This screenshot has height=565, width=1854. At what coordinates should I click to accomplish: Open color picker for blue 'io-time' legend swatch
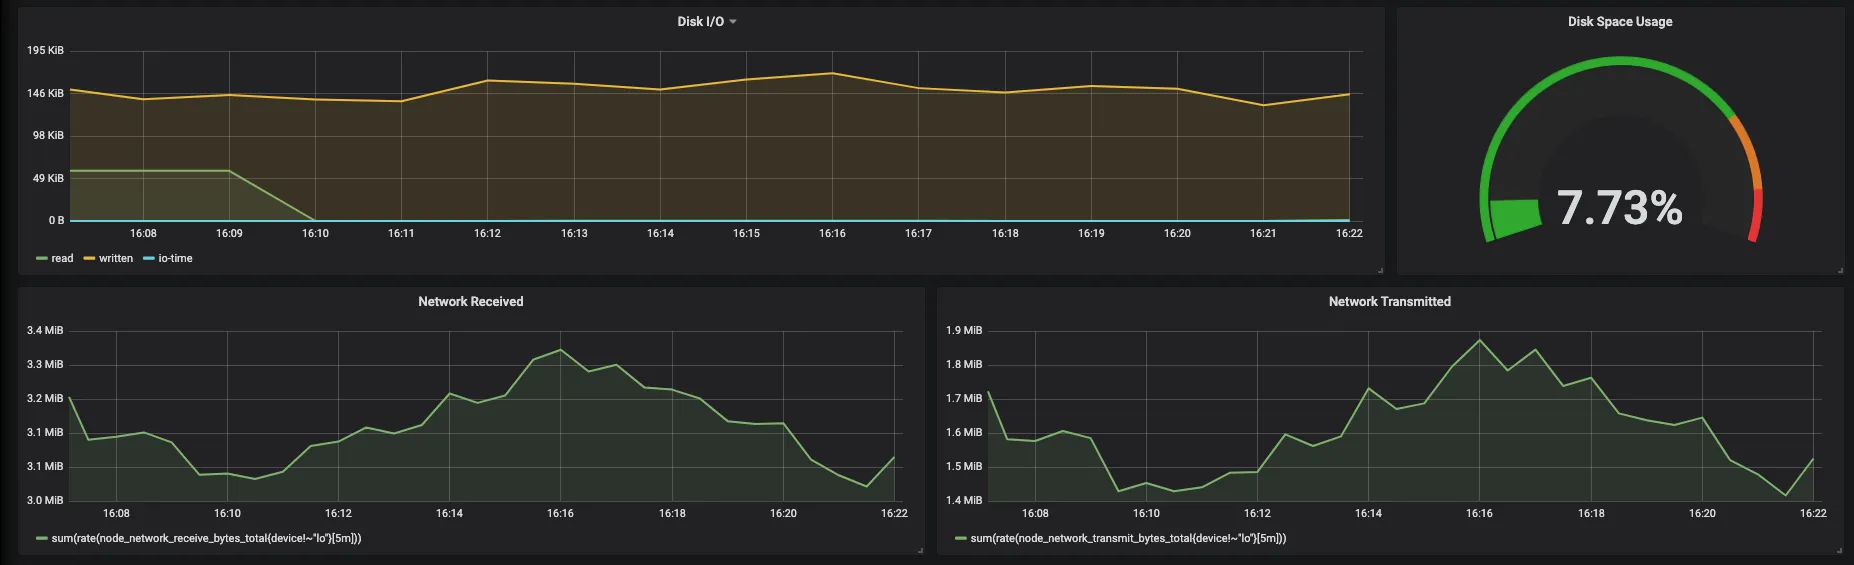coord(149,259)
